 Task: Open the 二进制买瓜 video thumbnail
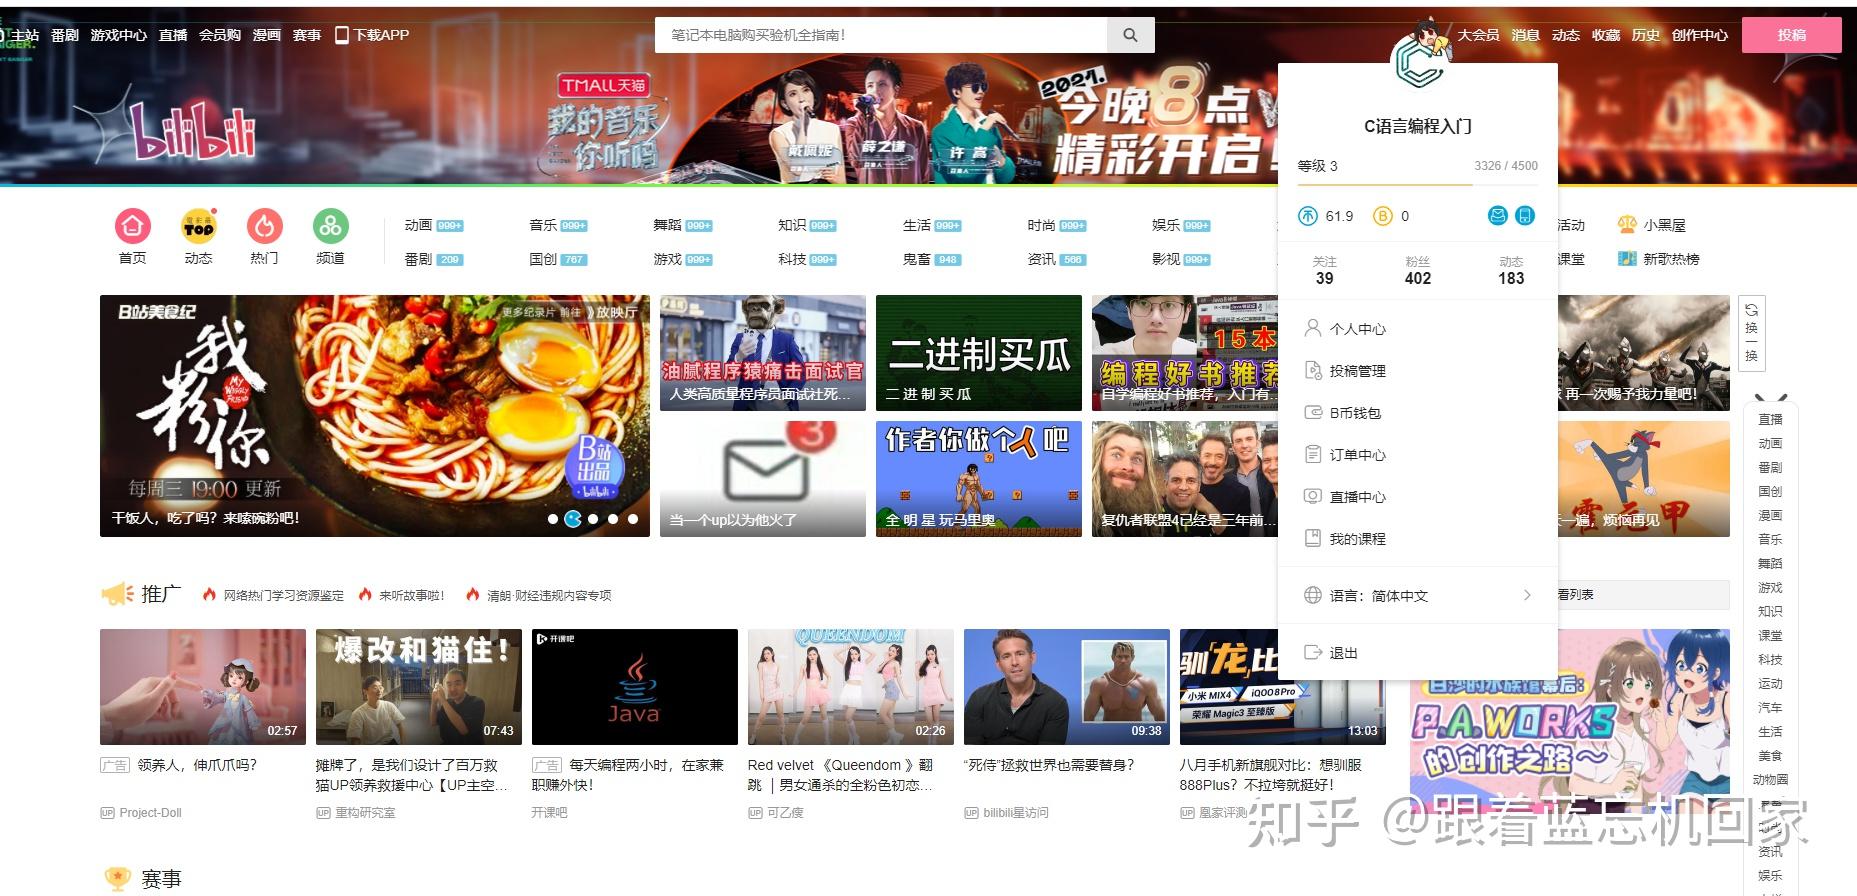tap(979, 353)
